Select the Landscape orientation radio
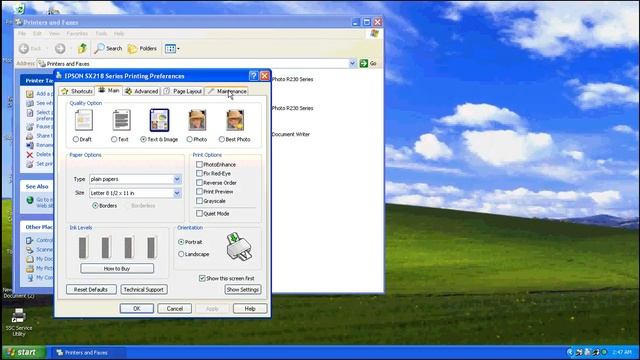This screenshot has height=360, width=640. (x=181, y=254)
